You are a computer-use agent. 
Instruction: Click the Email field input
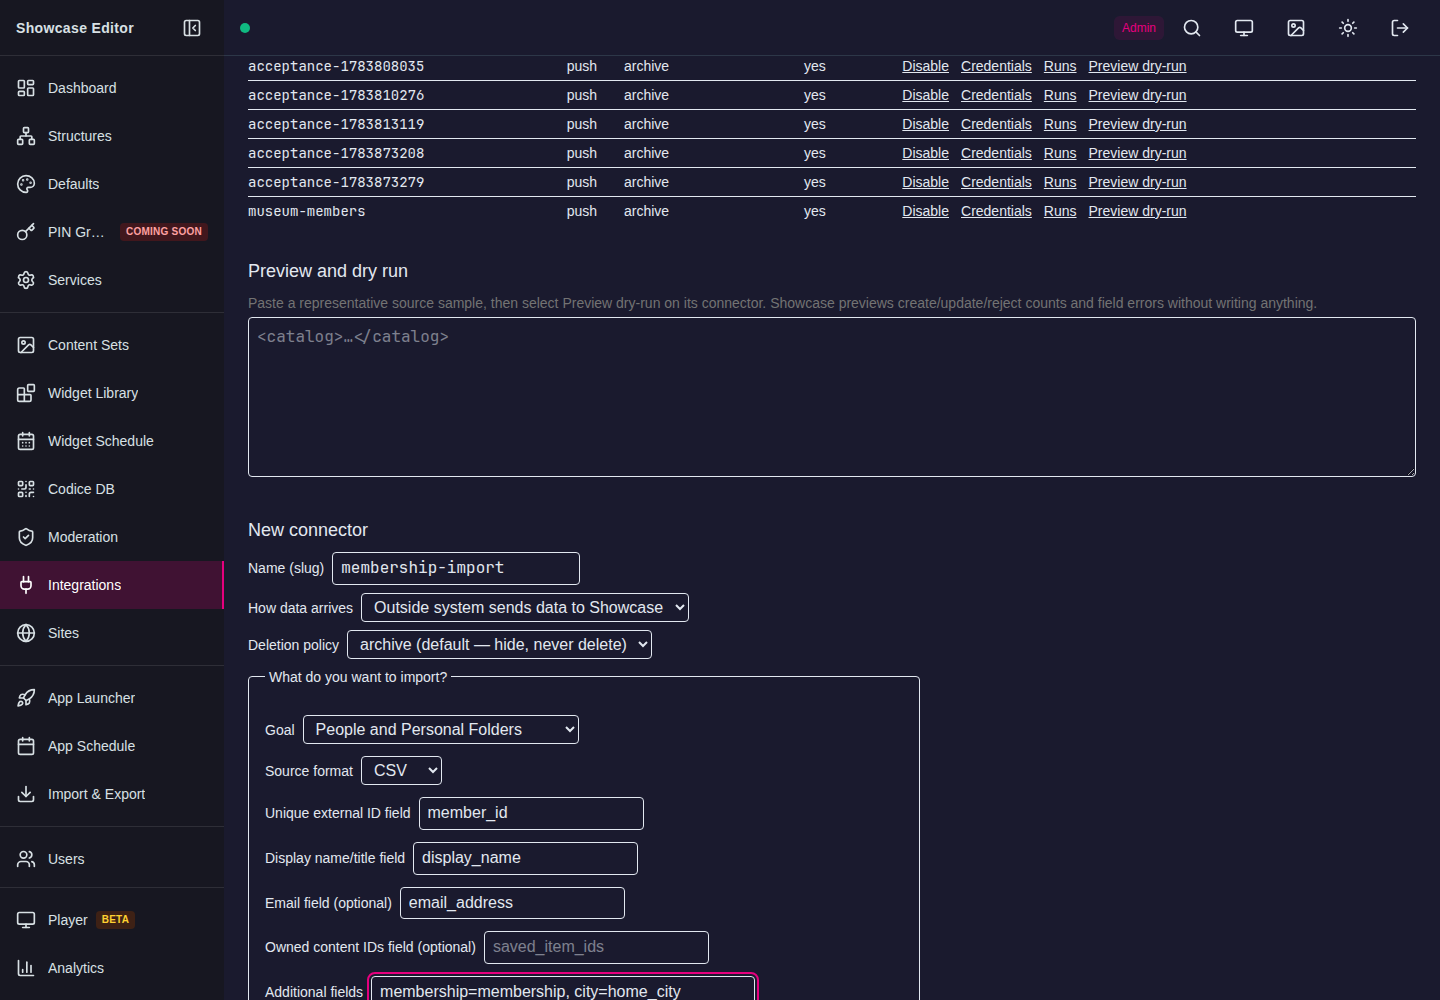click(x=512, y=903)
